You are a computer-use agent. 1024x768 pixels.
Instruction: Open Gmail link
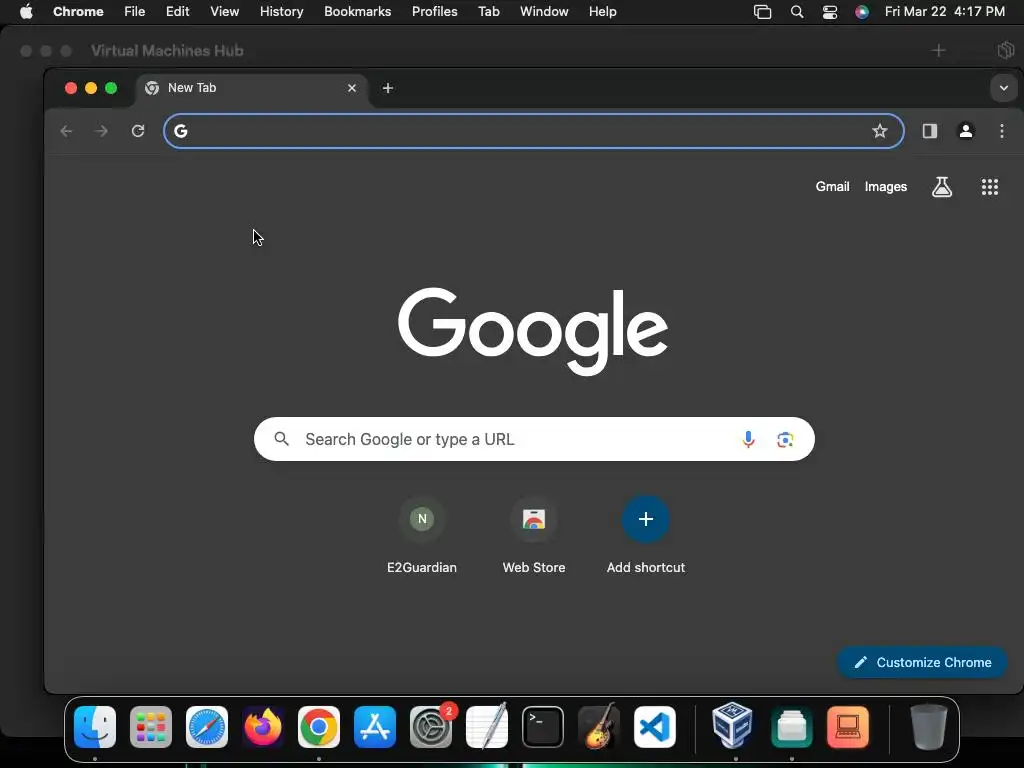832,187
